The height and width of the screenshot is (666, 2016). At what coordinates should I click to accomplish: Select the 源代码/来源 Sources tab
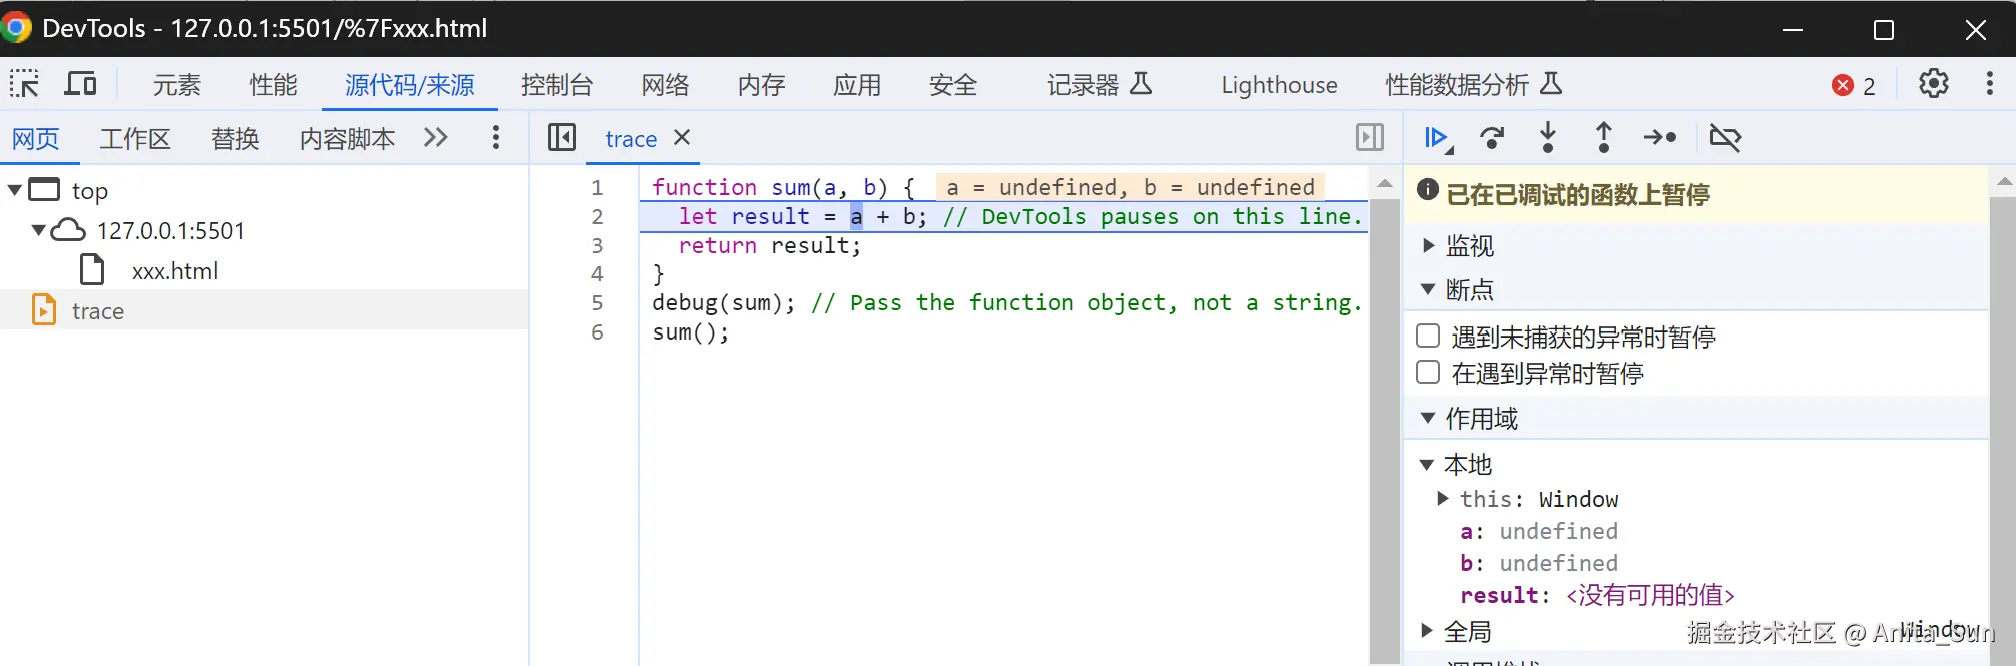(x=410, y=85)
